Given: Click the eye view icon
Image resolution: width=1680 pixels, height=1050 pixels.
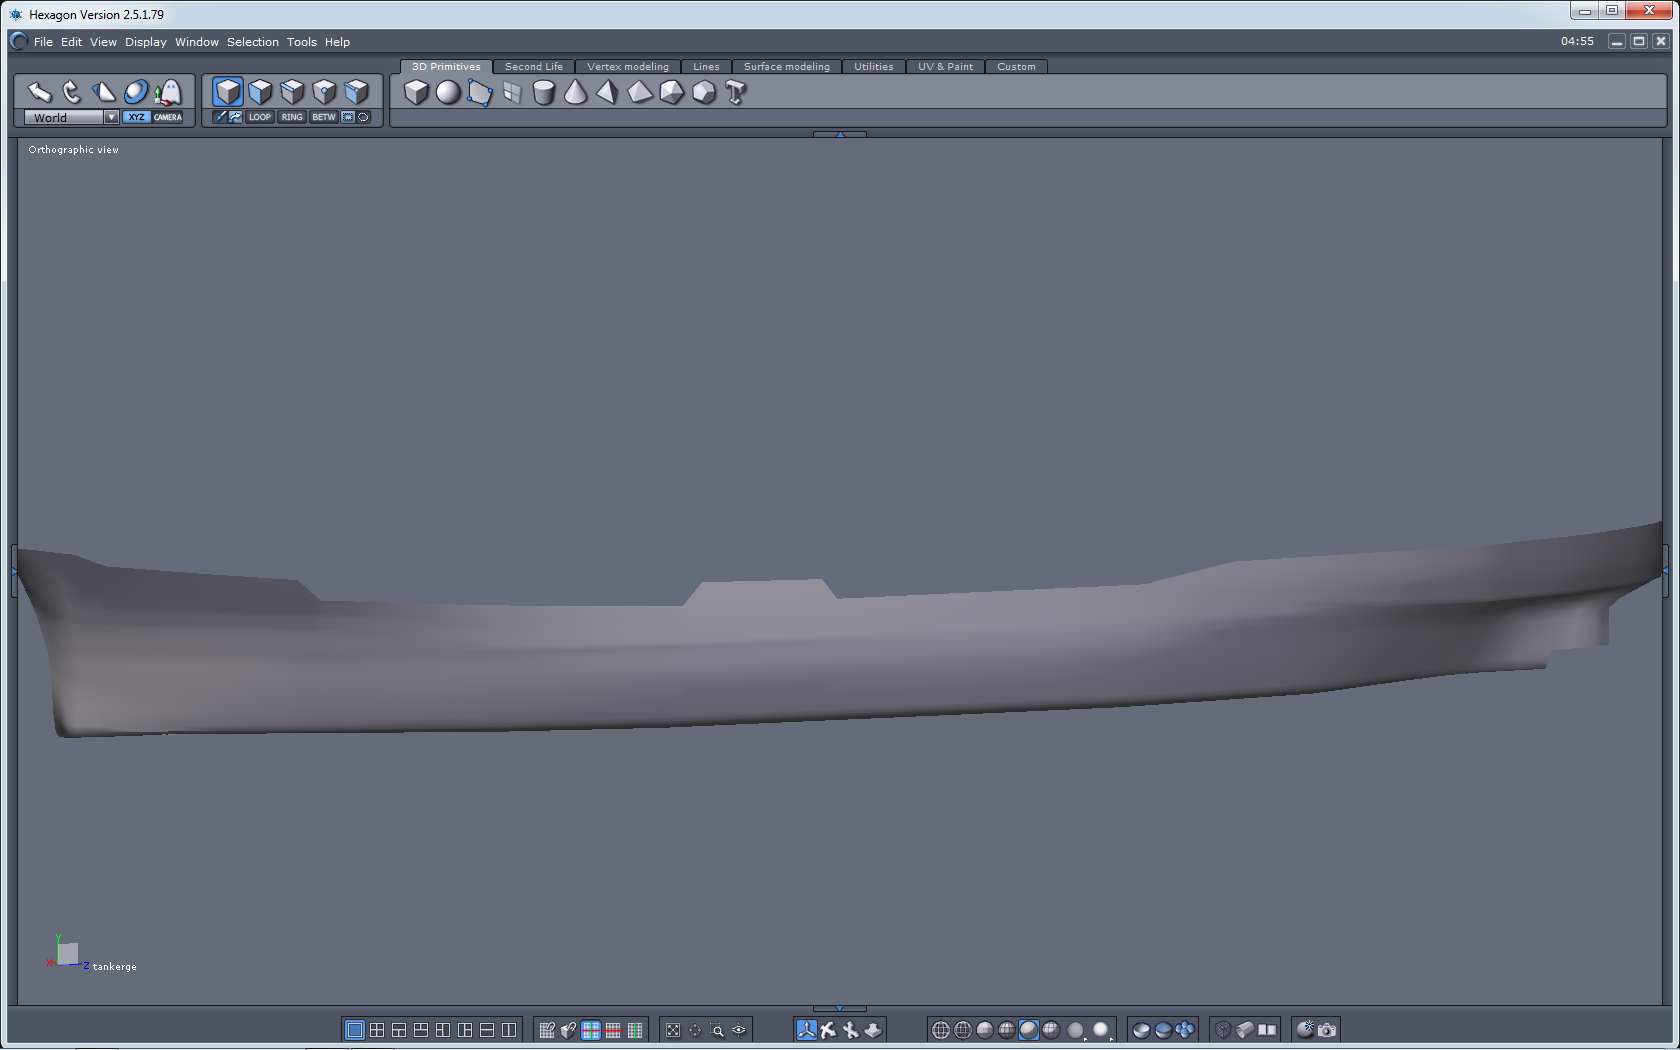Looking at the screenshot, I should pyautogui.click(x=739, y=1030).
